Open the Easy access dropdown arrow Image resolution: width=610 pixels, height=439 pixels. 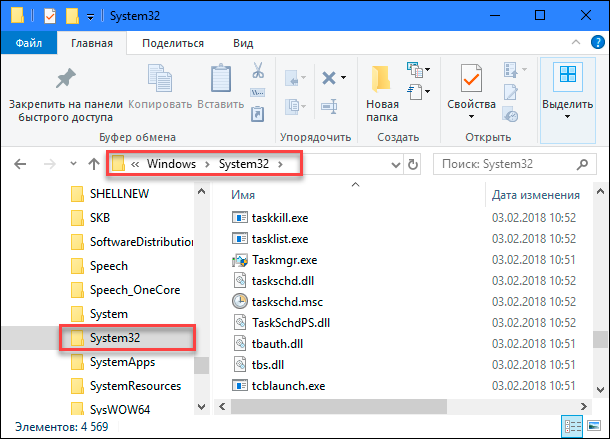pos(428,92)
